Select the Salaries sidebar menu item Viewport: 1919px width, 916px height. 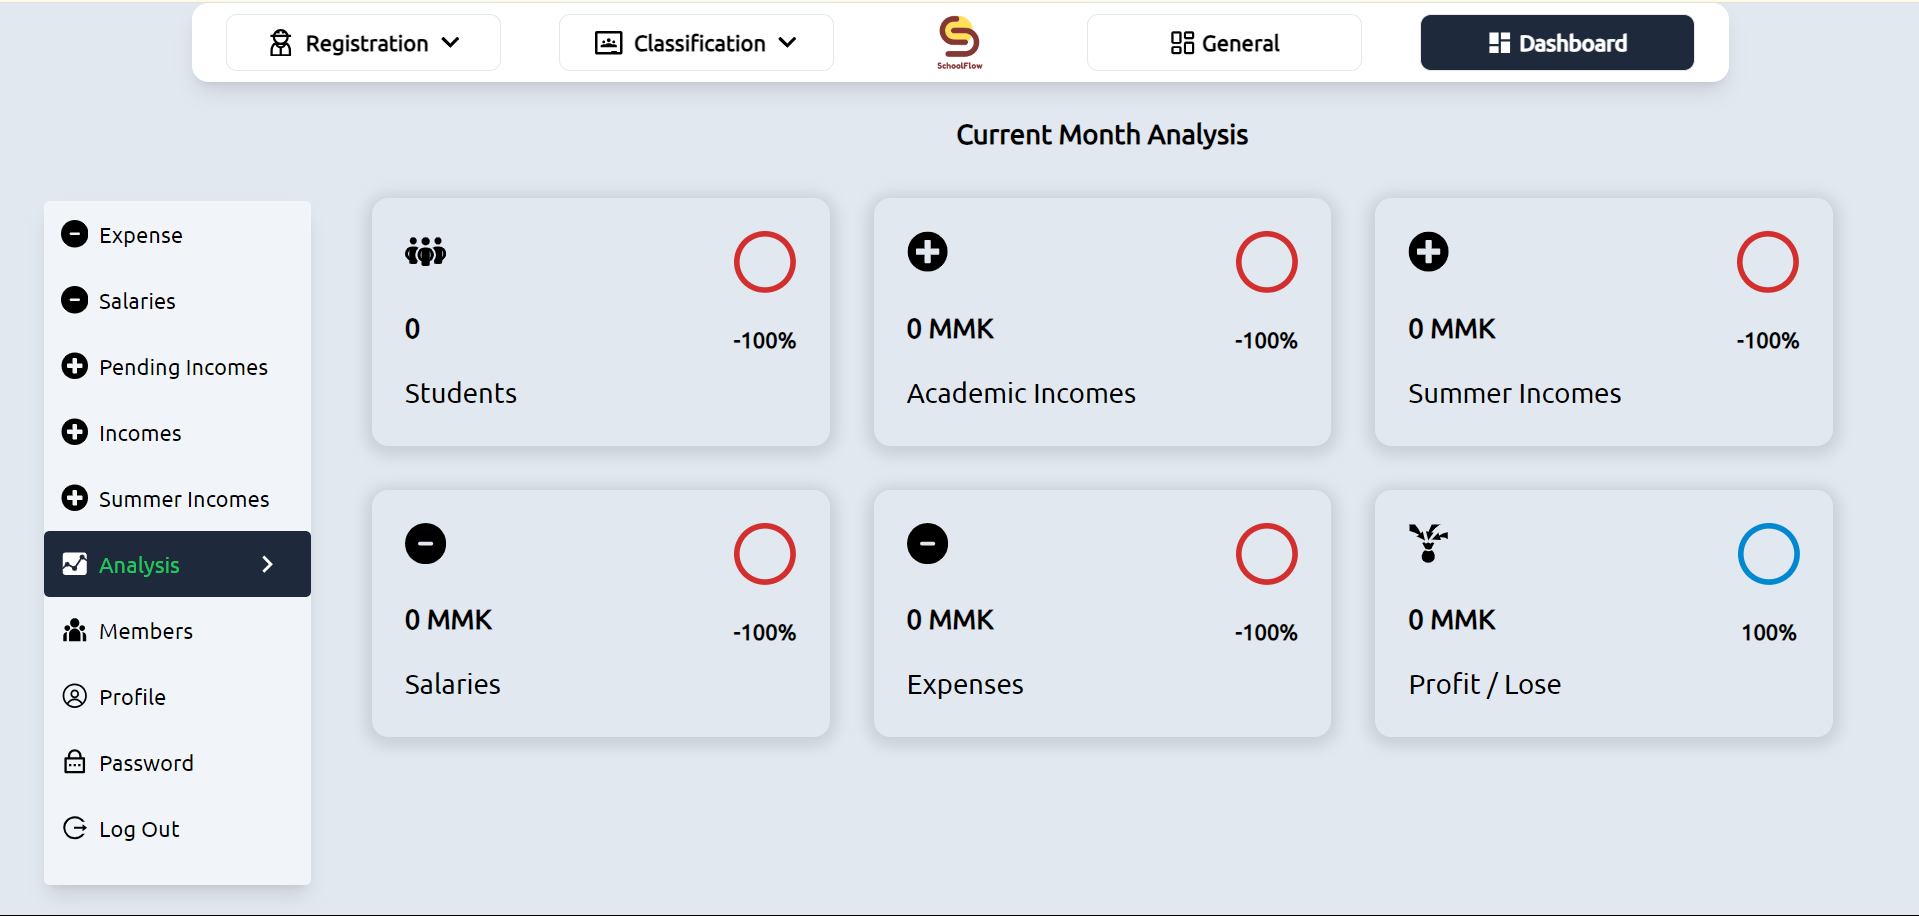pyautogui.click(x=137, y=301)
